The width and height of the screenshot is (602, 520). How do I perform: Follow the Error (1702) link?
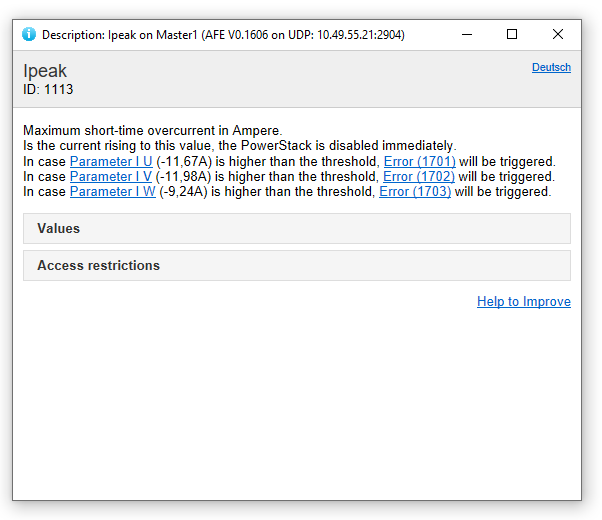419,177
